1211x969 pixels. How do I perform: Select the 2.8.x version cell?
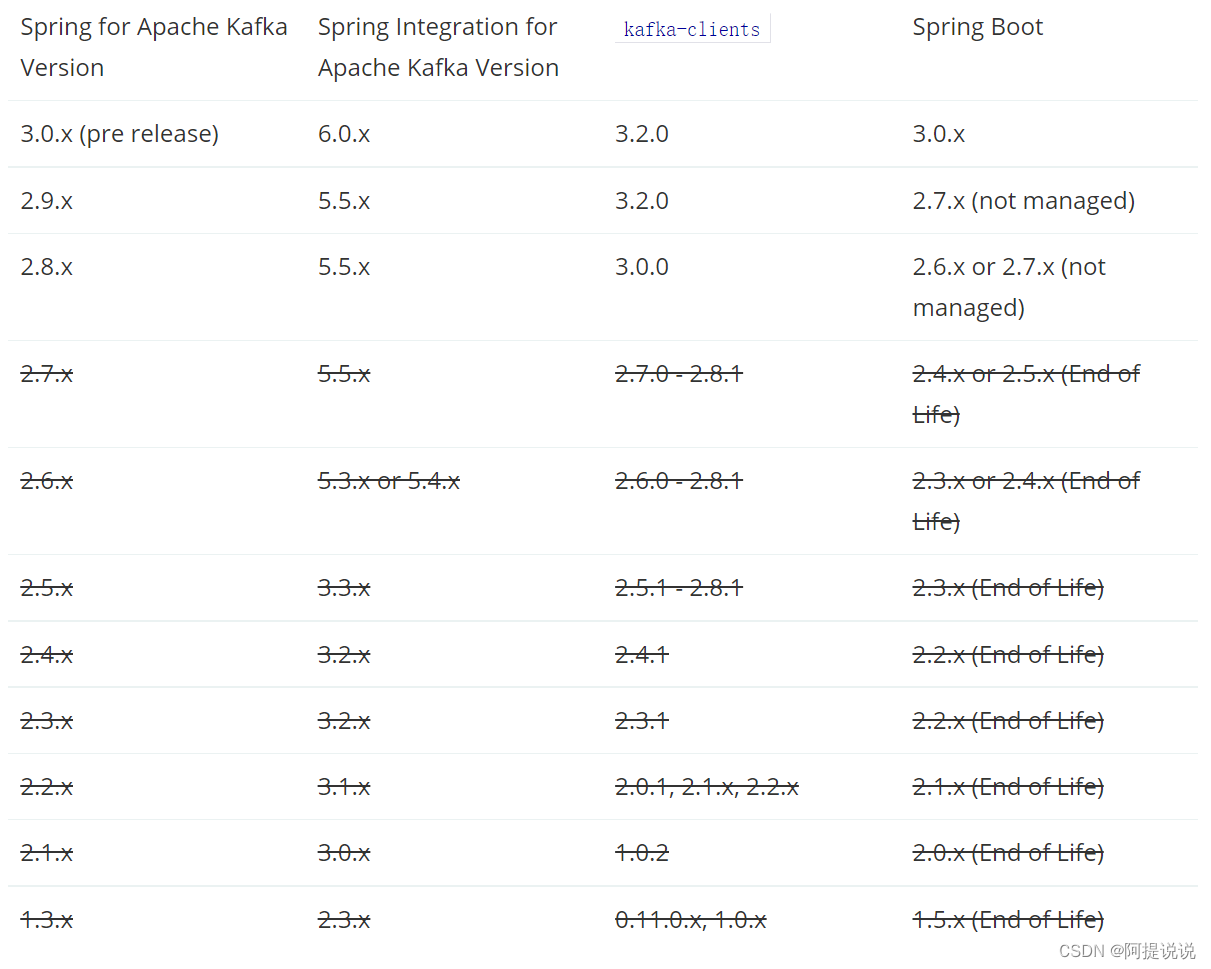(47, 267)
